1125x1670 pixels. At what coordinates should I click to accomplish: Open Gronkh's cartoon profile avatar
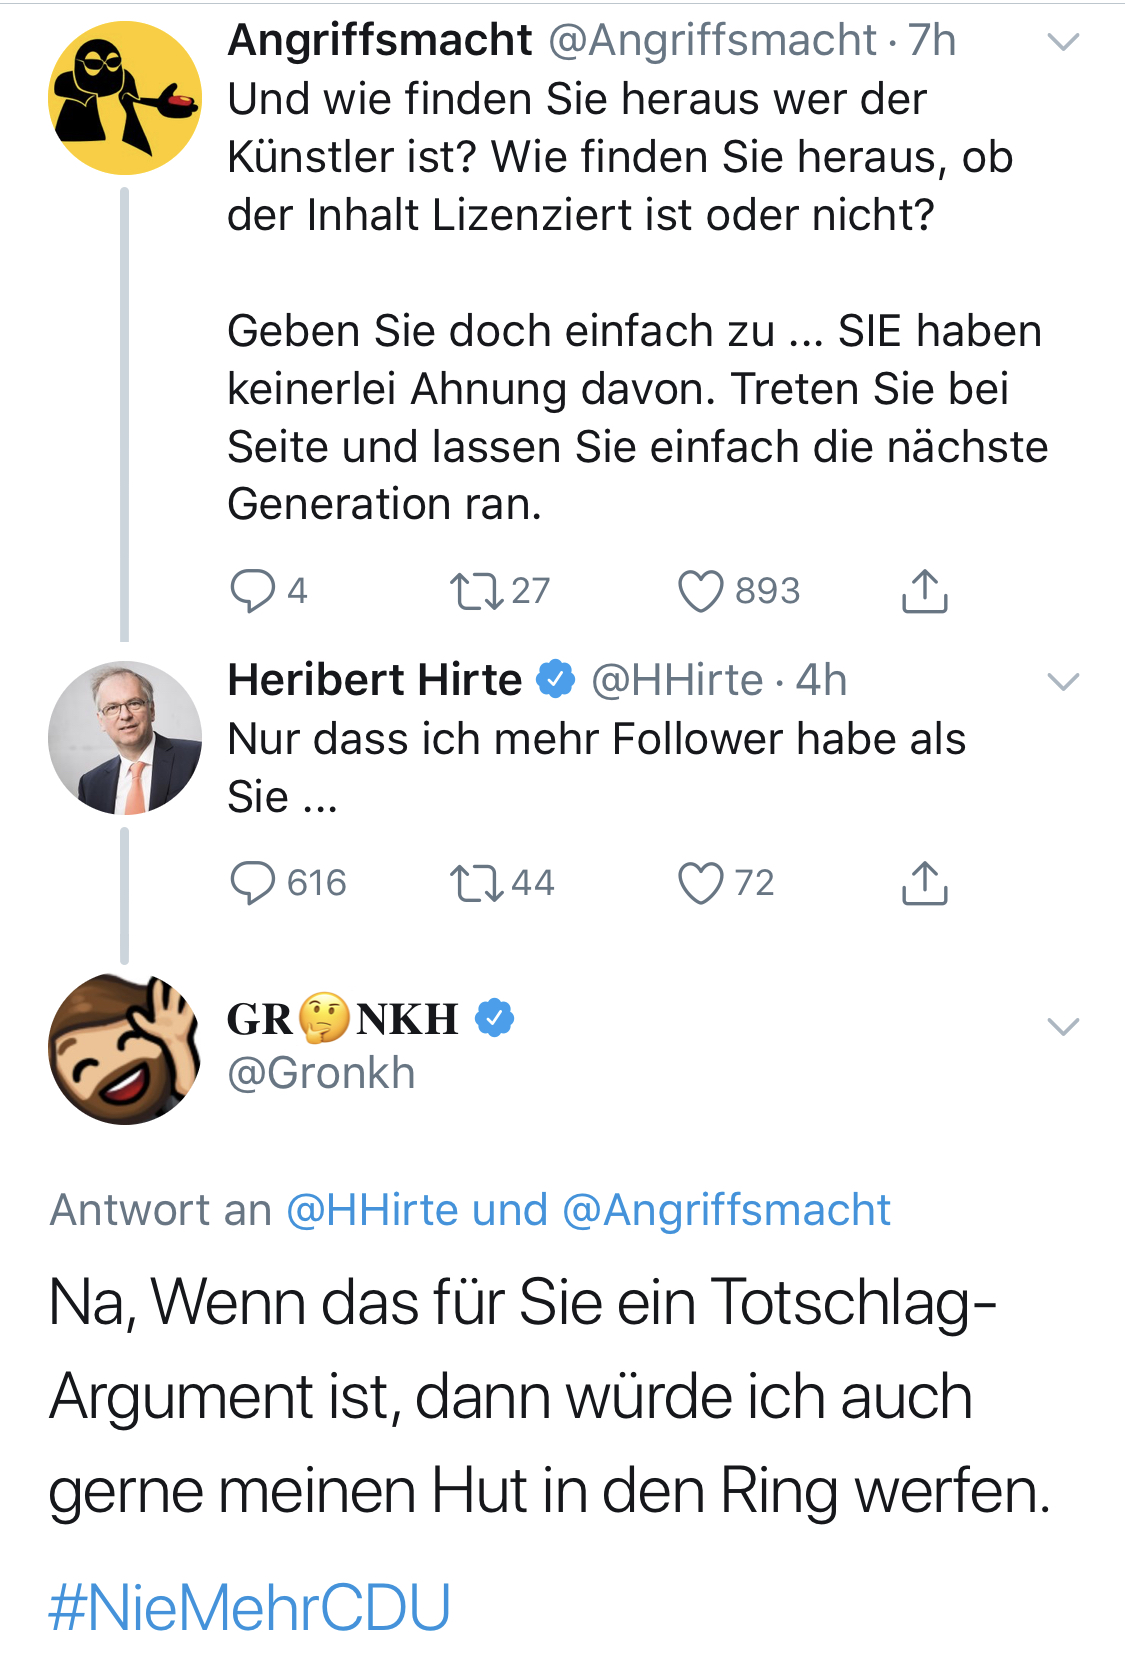tap(125, 1048)
